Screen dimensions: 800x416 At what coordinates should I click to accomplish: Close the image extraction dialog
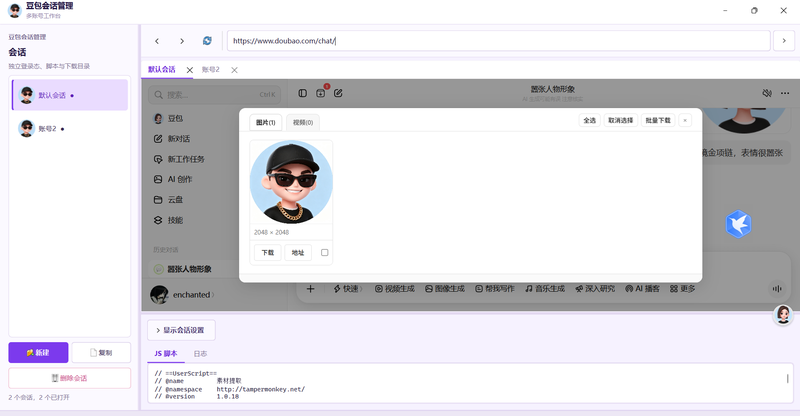[685, 120]
